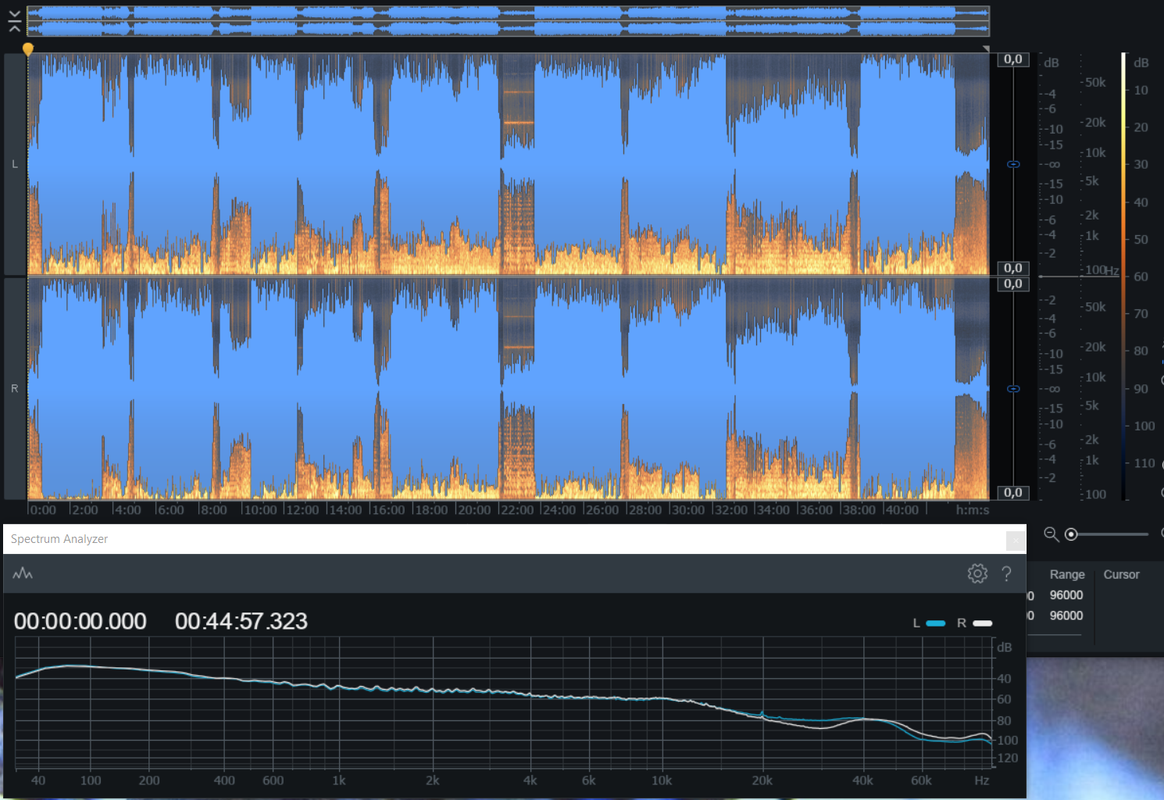Click the lower 96000 Range value

pyautogui.click(x=1066, y=615)
